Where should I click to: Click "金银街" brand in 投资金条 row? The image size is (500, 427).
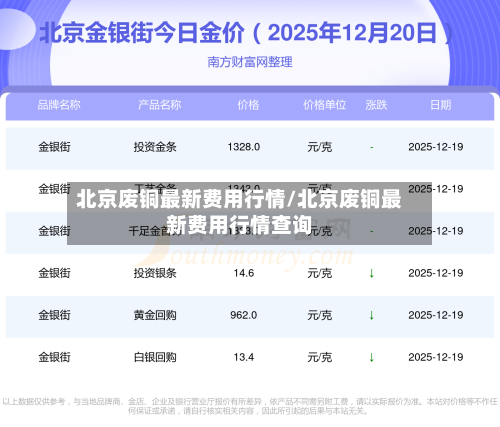point(54,147)
